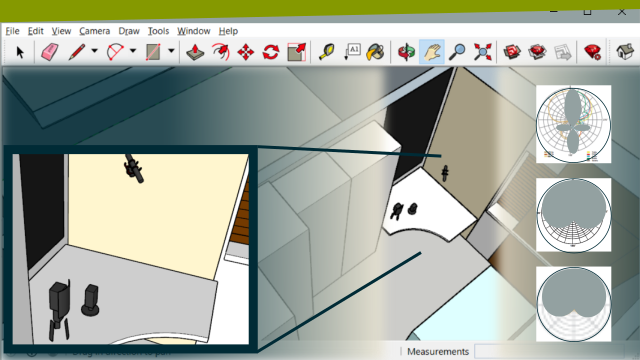640x360 pixels.
Task: Click the Send to LayOut icon
Action: pos(562,52)
